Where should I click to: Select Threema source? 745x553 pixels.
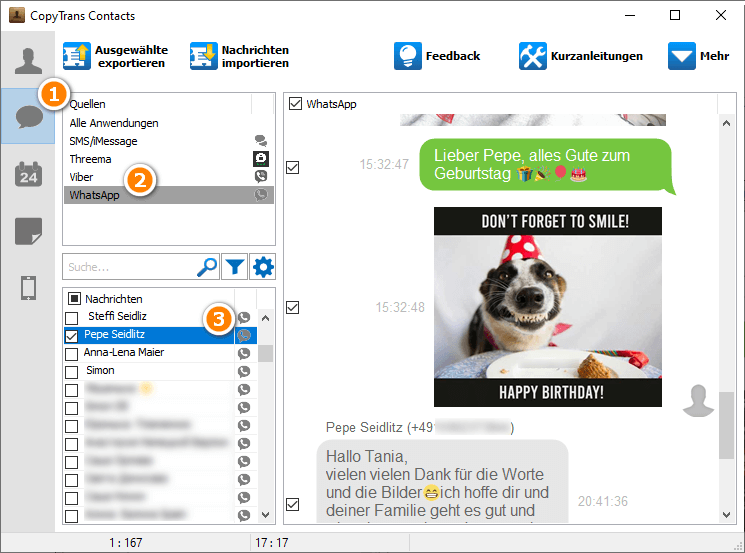[169, 159]
